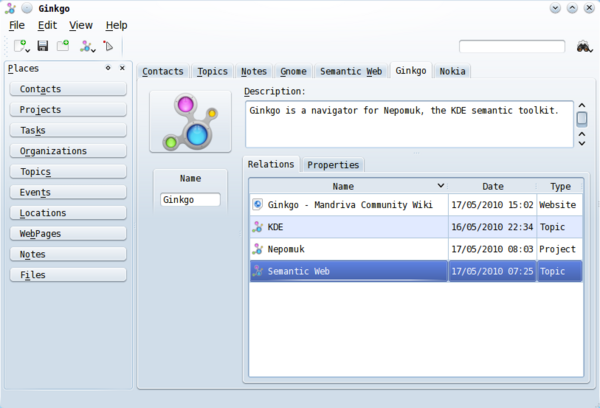Image resolution: width=600 pixels, height=408 pixels.
Task: Select the Semantic Web relation row
Action: tap(416, 271)
